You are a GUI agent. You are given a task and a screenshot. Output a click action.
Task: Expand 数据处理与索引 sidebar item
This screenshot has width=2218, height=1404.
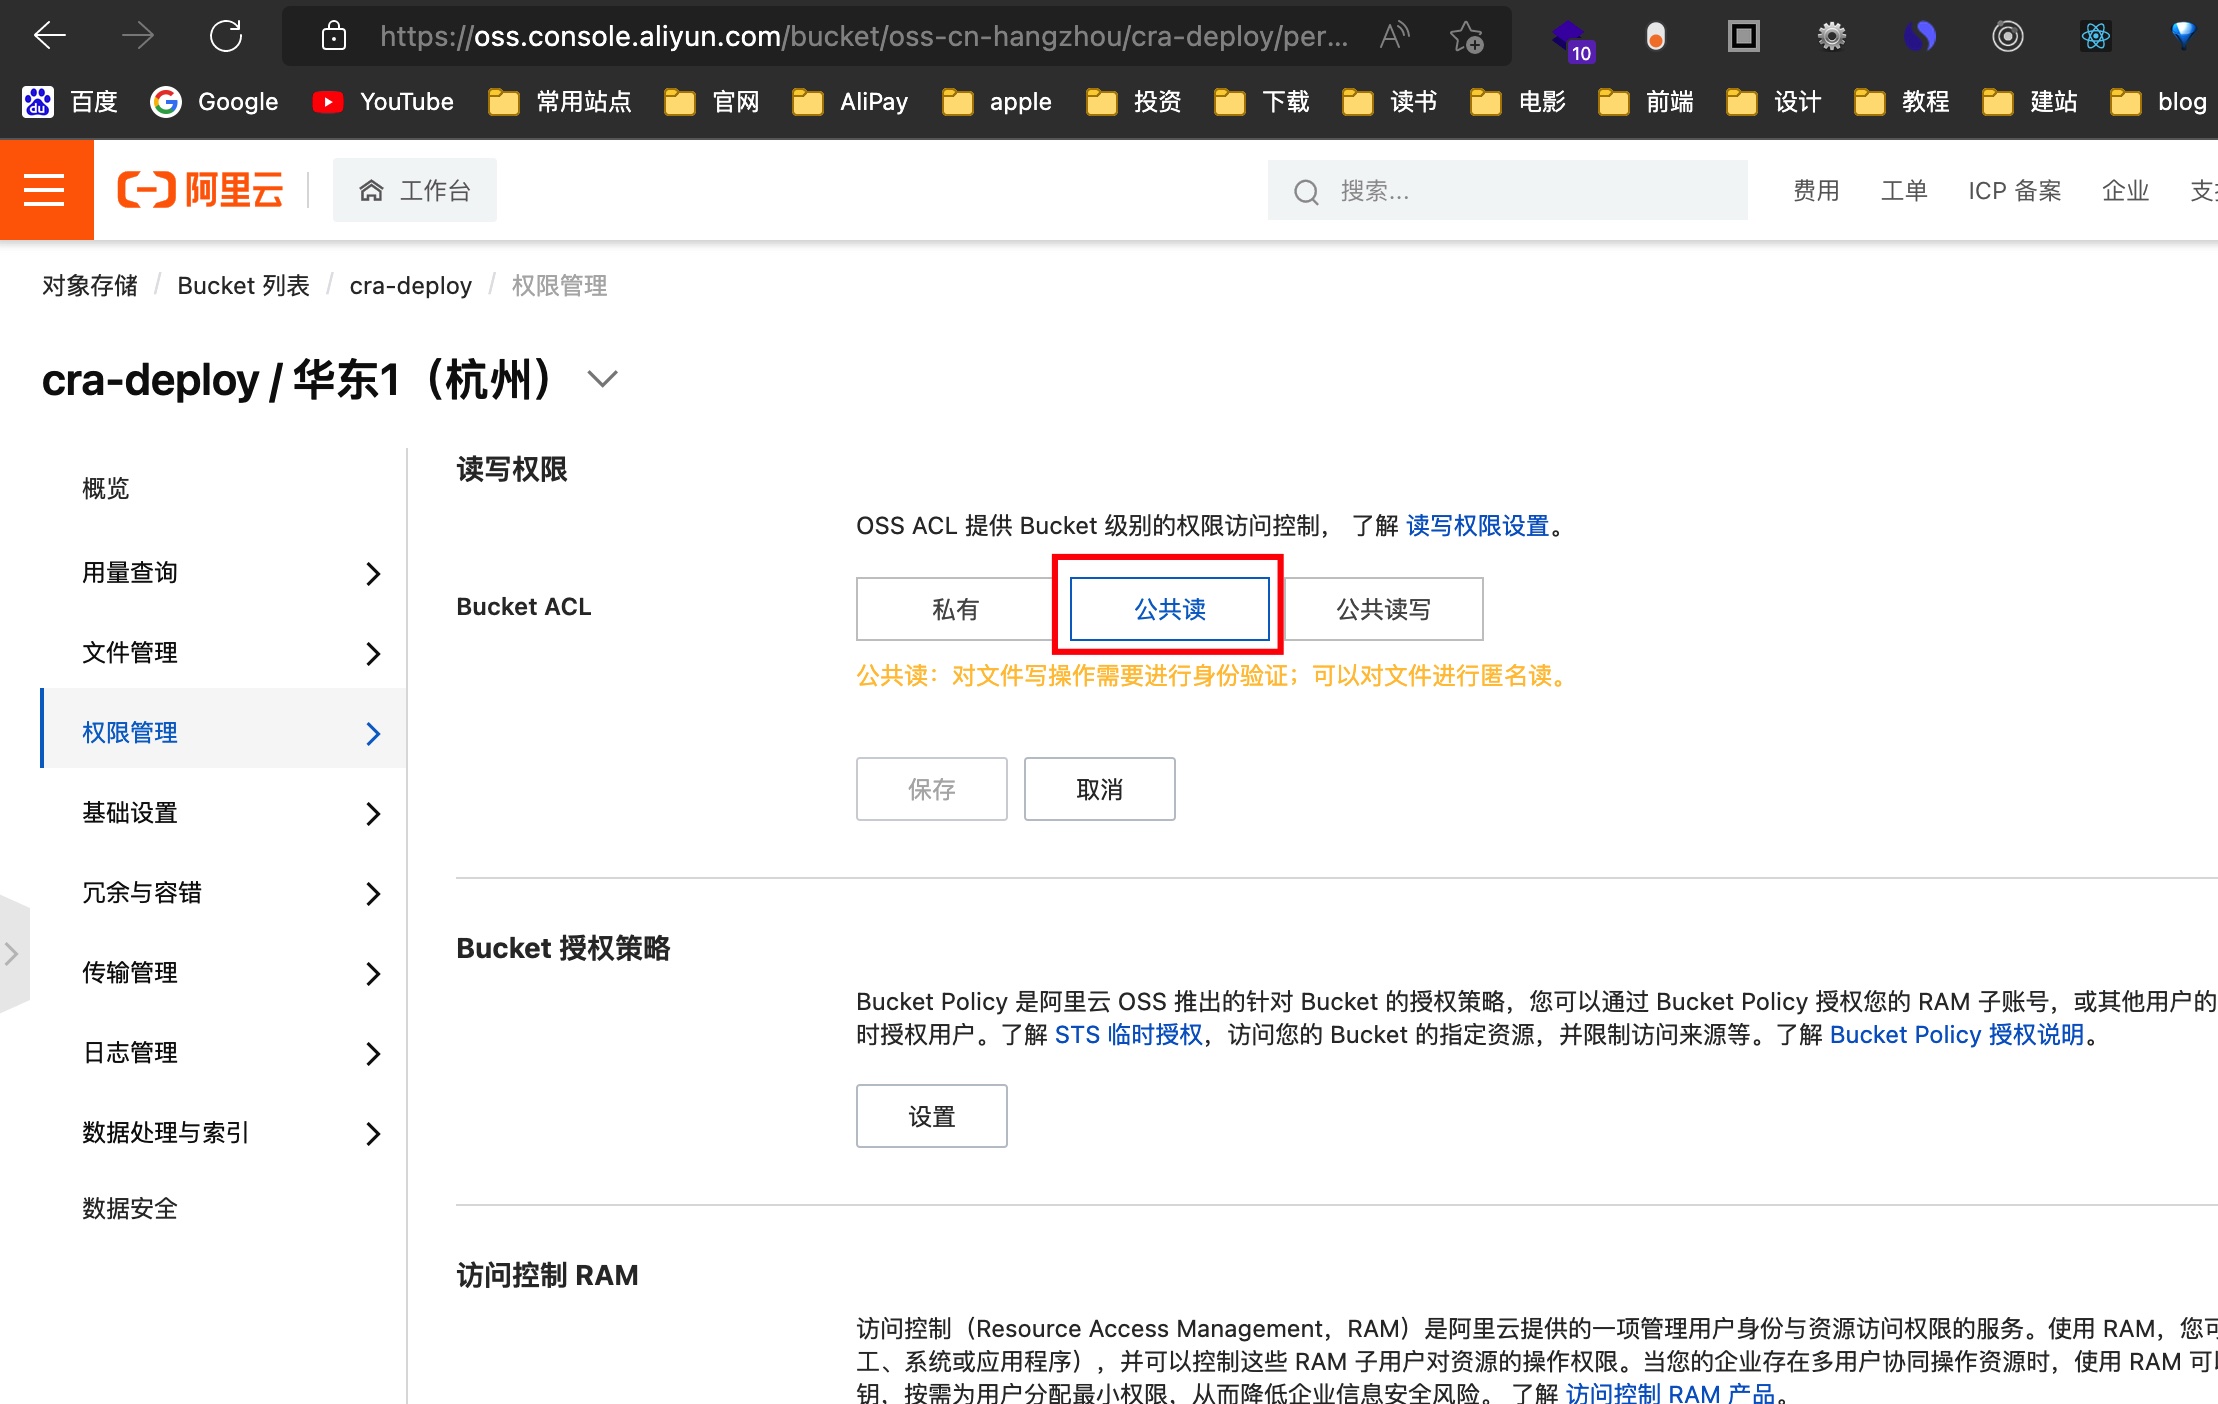tap(224, 1133)
